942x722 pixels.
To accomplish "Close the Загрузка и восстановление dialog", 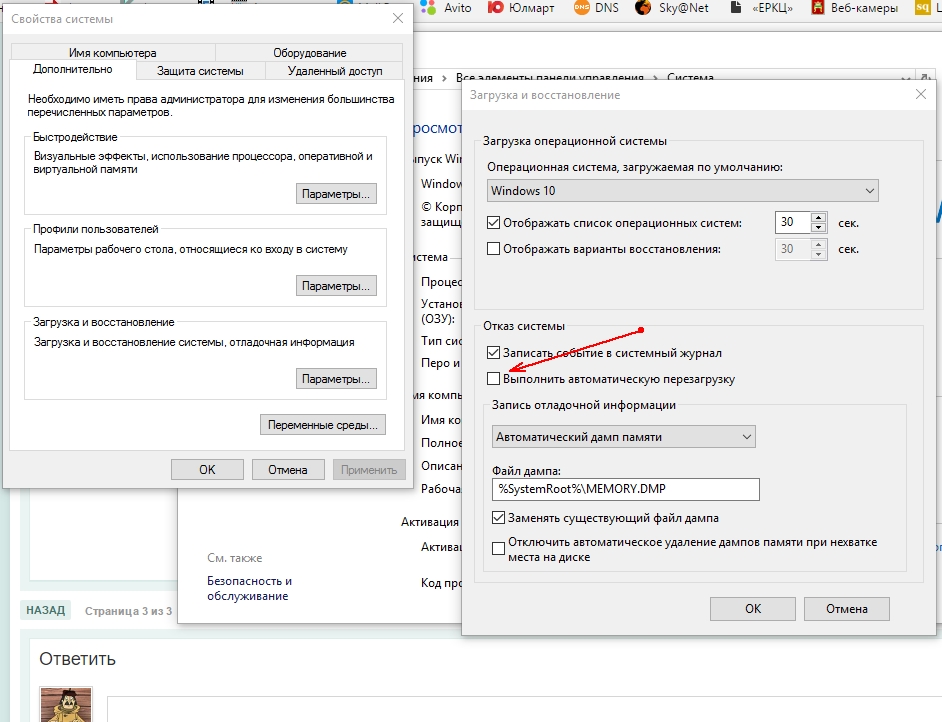I will [x=920, y=94].
